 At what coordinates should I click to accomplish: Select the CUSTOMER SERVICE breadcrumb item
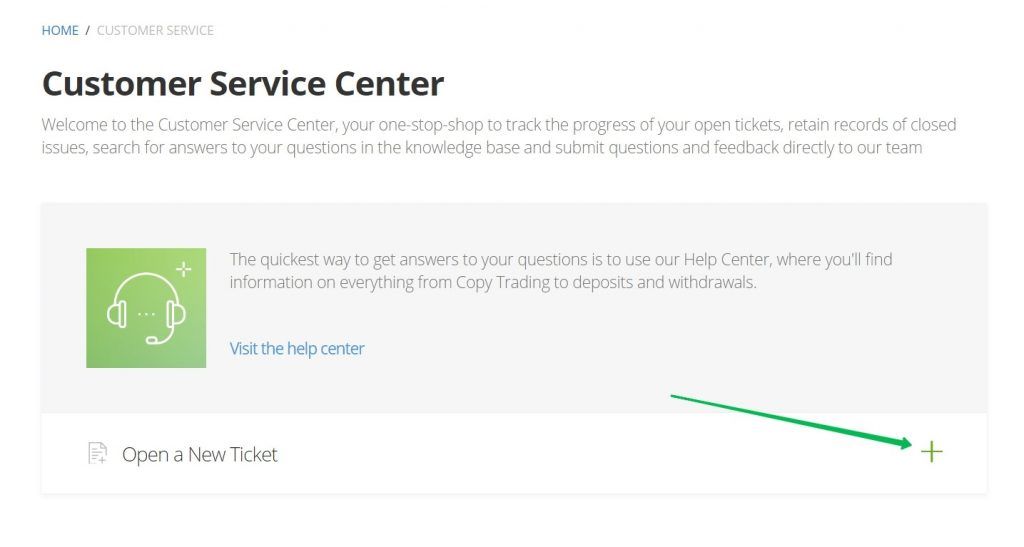click(155, 30)
